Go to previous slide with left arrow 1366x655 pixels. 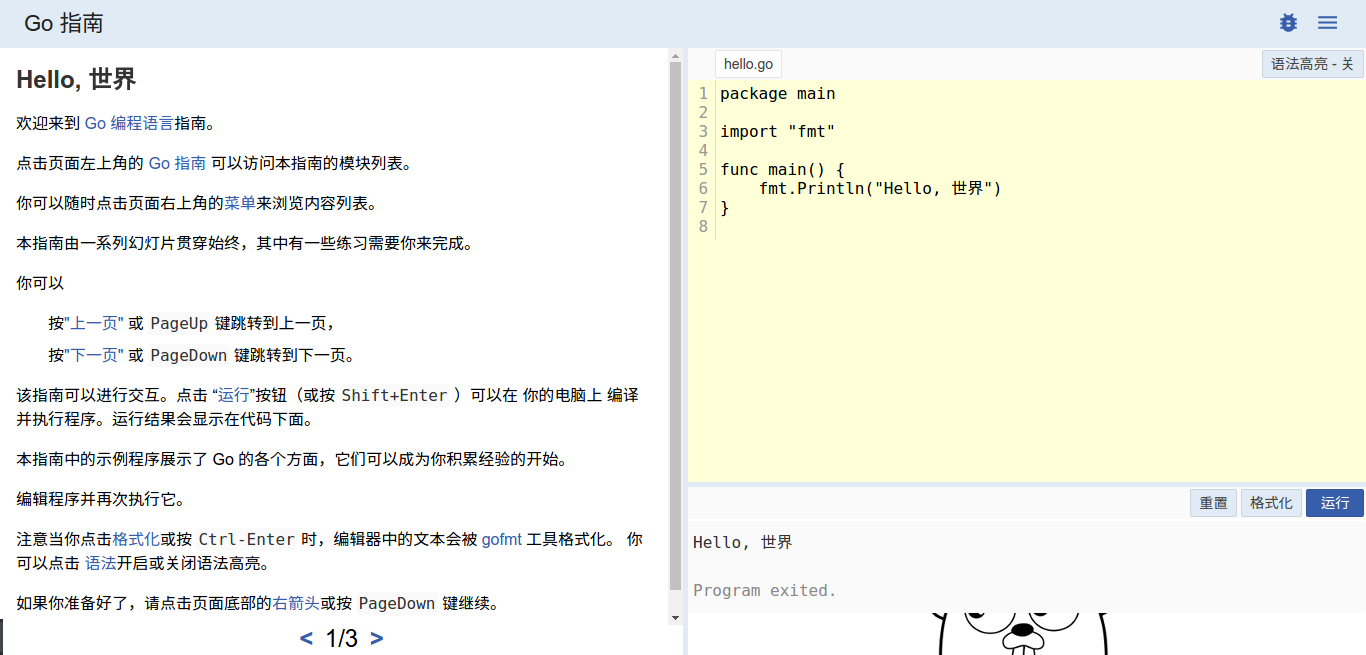(x=306, y=638)
